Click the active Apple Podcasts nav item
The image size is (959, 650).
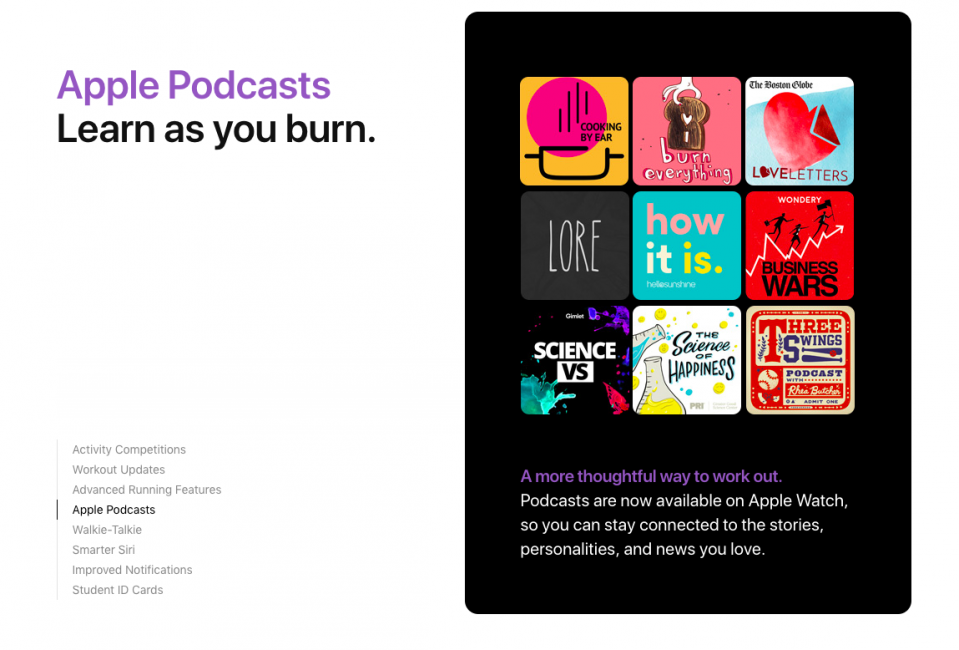(x=114, y=510)
